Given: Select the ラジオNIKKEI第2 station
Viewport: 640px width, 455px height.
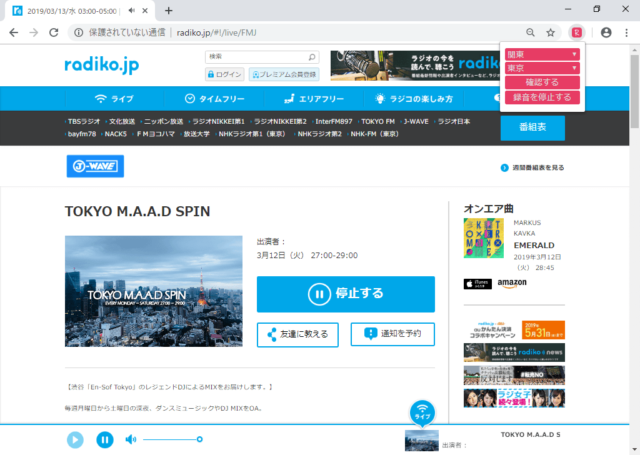Looking at the screenshot, I should click(280, 122).
